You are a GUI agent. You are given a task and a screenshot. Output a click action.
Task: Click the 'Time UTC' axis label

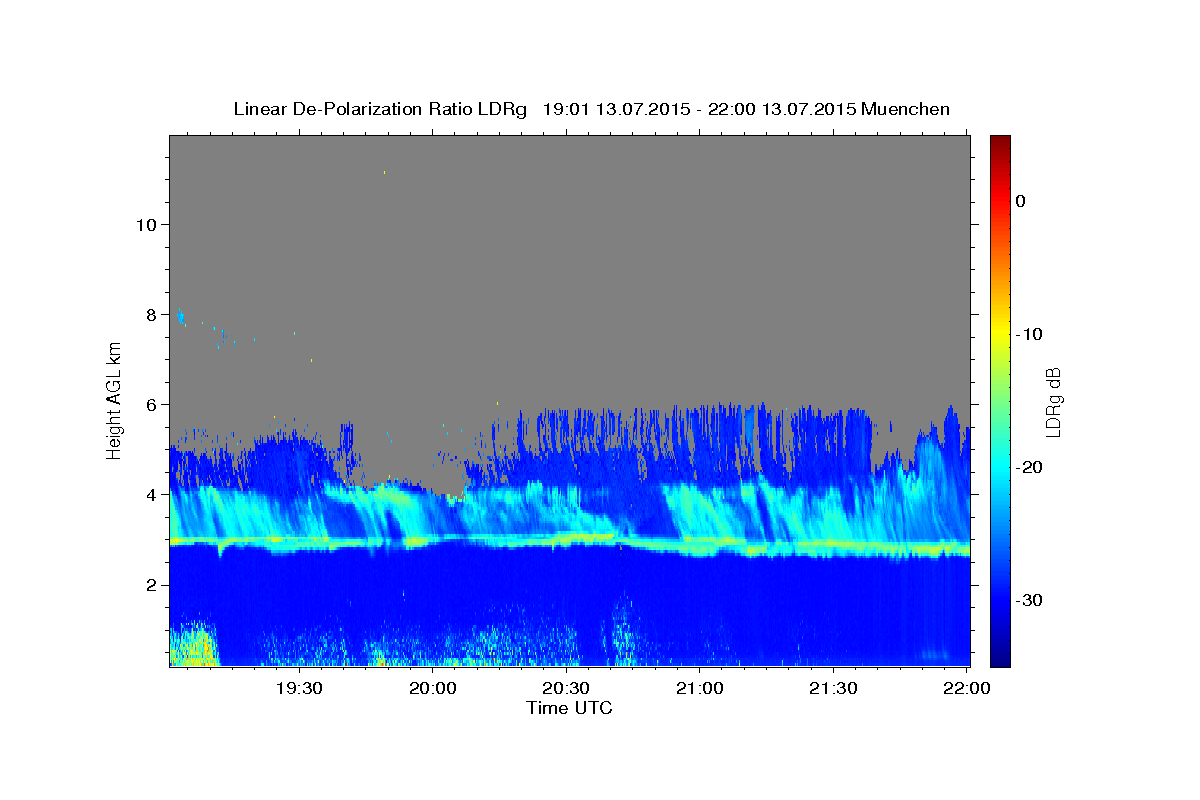[569, 708]
